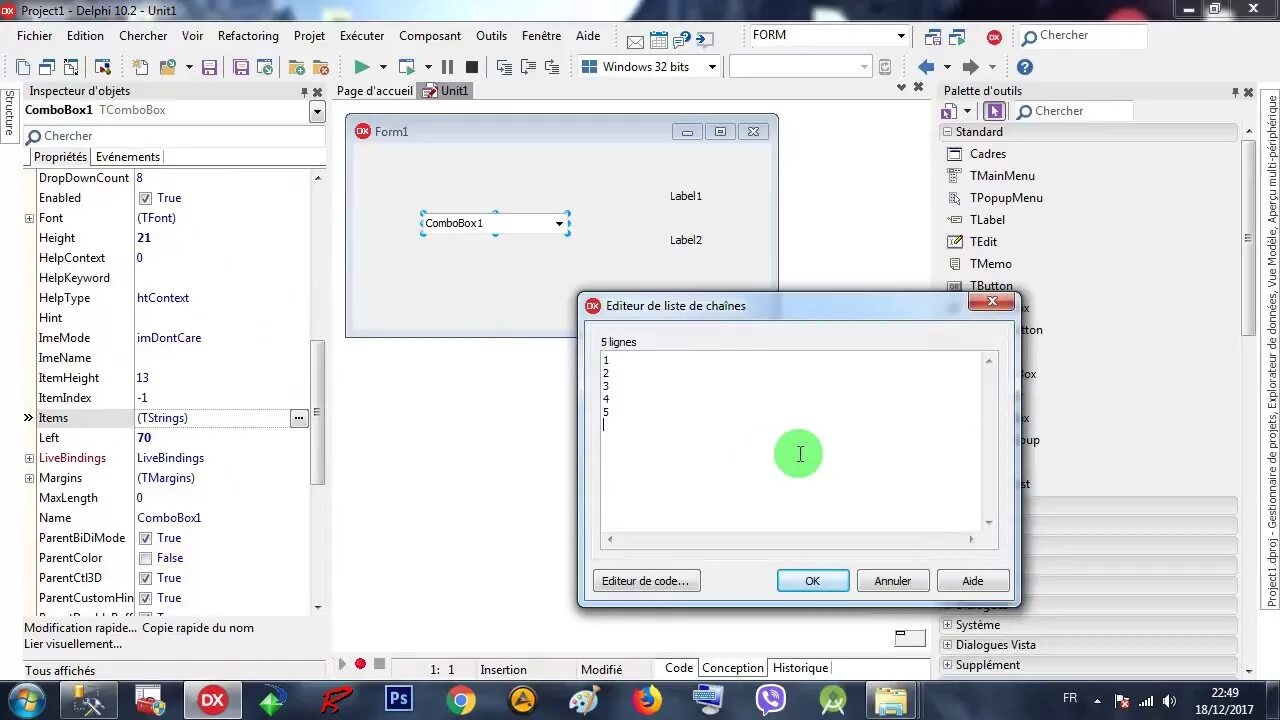Click the Aide button in the dialog
Viewport: 1280px width, 720px height.
[973, 581]
